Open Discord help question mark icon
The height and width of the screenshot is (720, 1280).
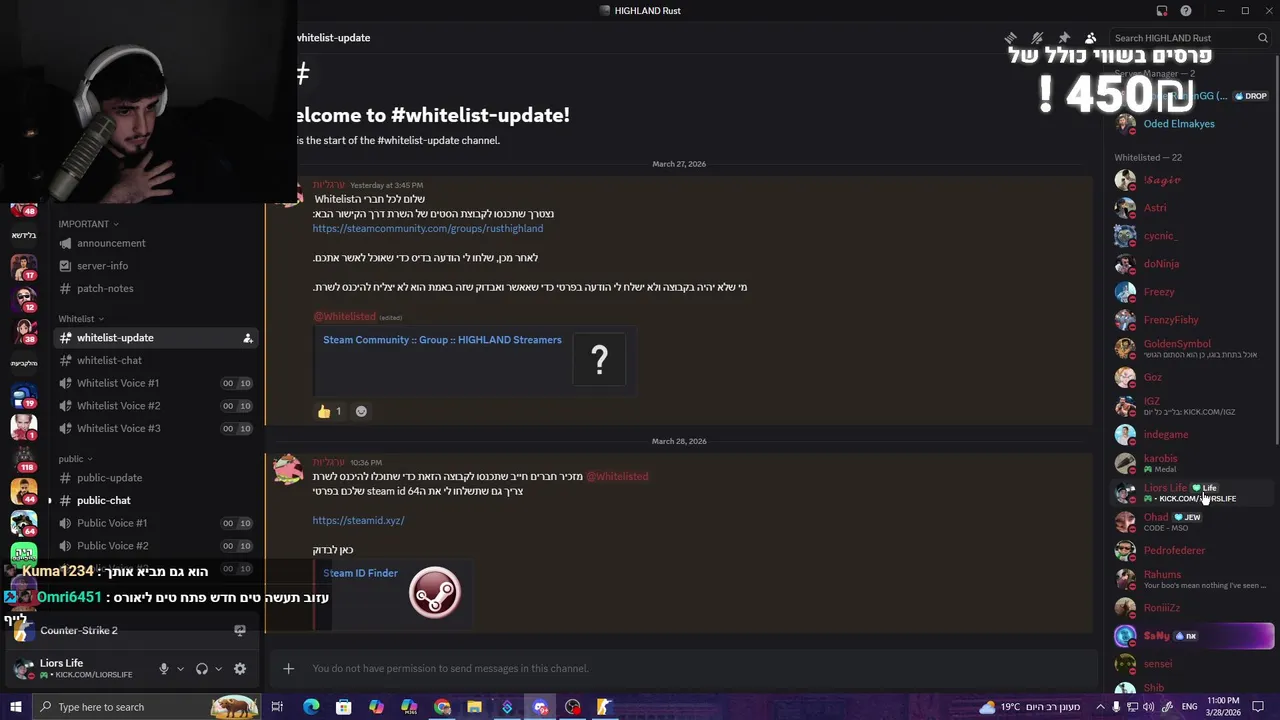[1186, 11]
